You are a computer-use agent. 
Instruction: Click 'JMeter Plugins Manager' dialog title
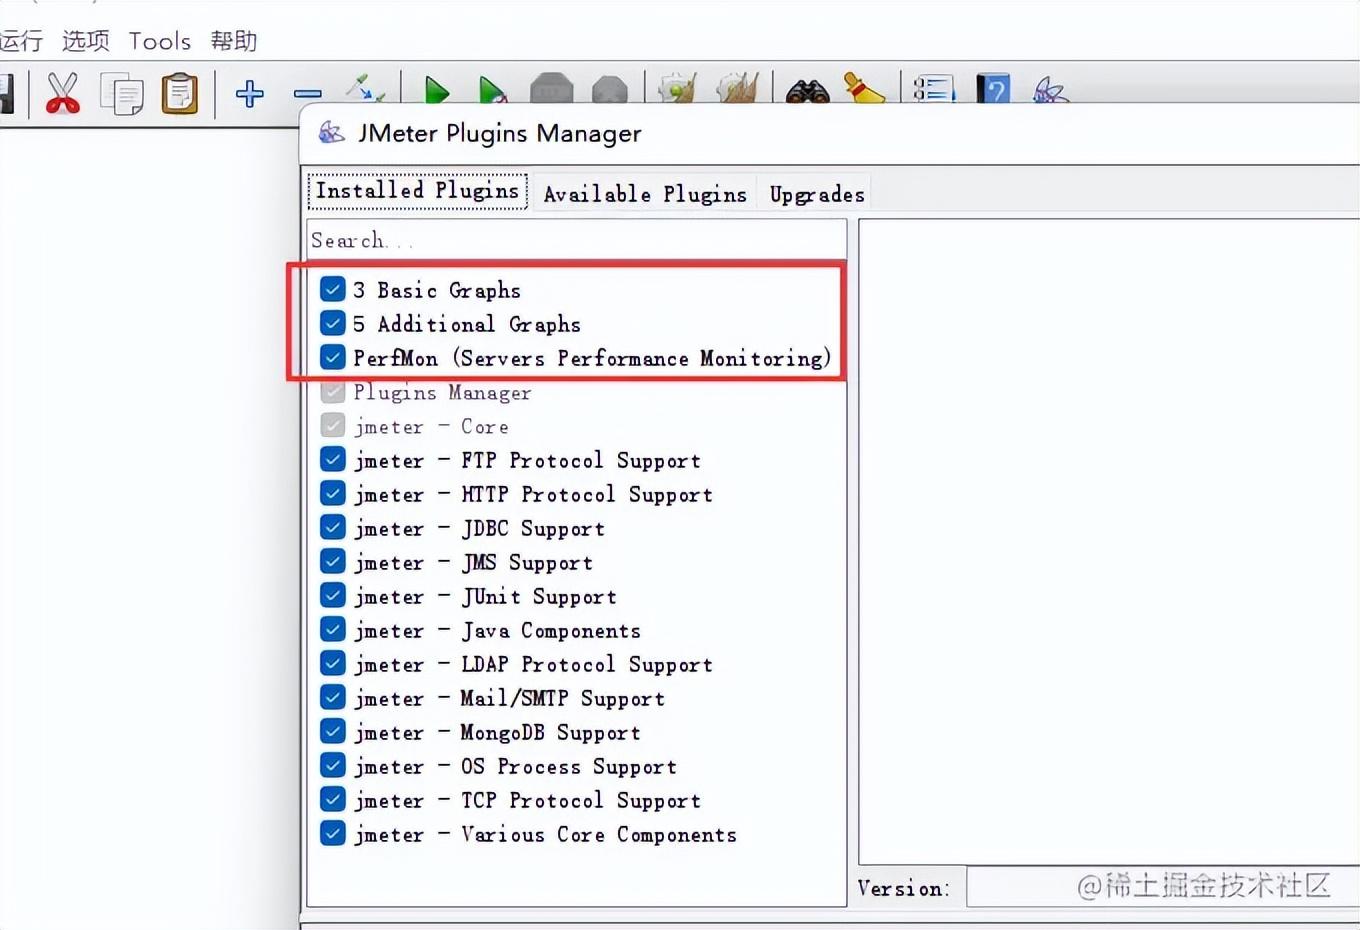(499, 133)
